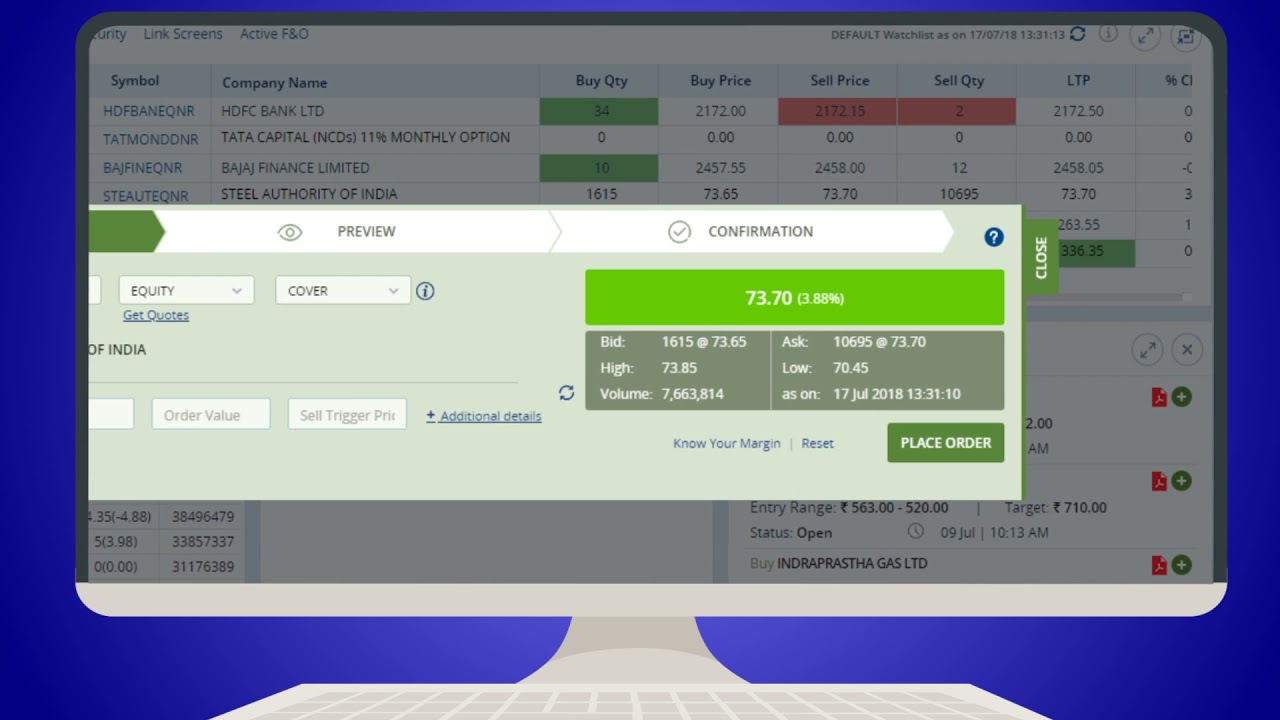Open PDF report in topmost research card
The height and width of the screenshot is (720, 1280).
pyautogui.click(x=1159, y=397)
